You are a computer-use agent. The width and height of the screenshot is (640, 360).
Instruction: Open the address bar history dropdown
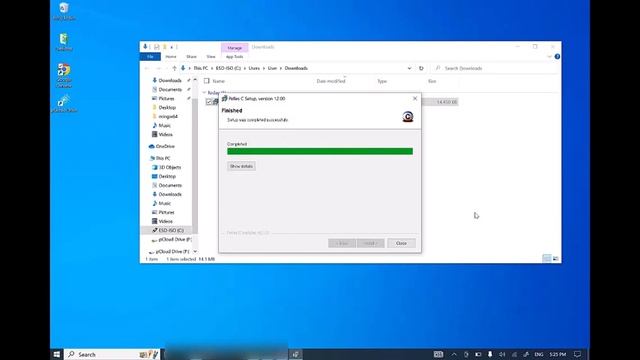coord(409,68)
